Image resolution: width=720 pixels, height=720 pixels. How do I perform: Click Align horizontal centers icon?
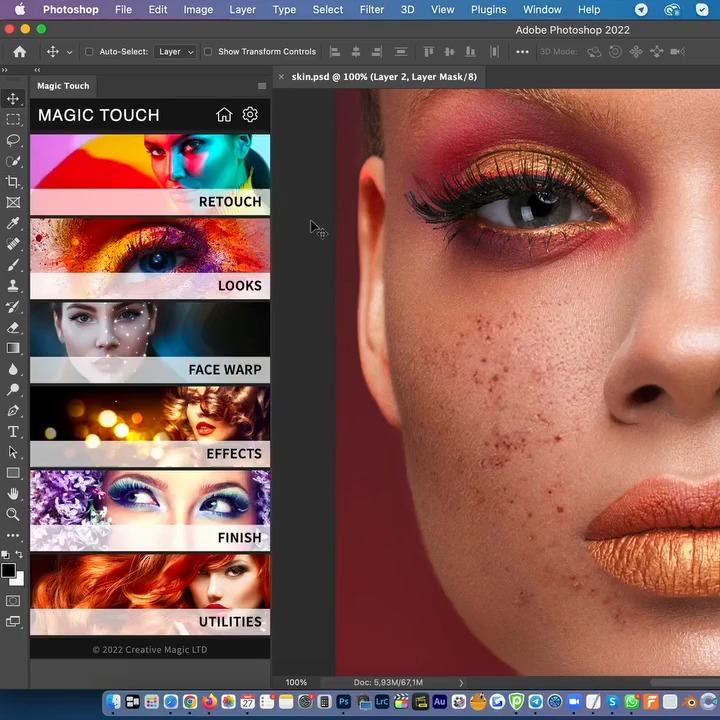click(356, 52)
